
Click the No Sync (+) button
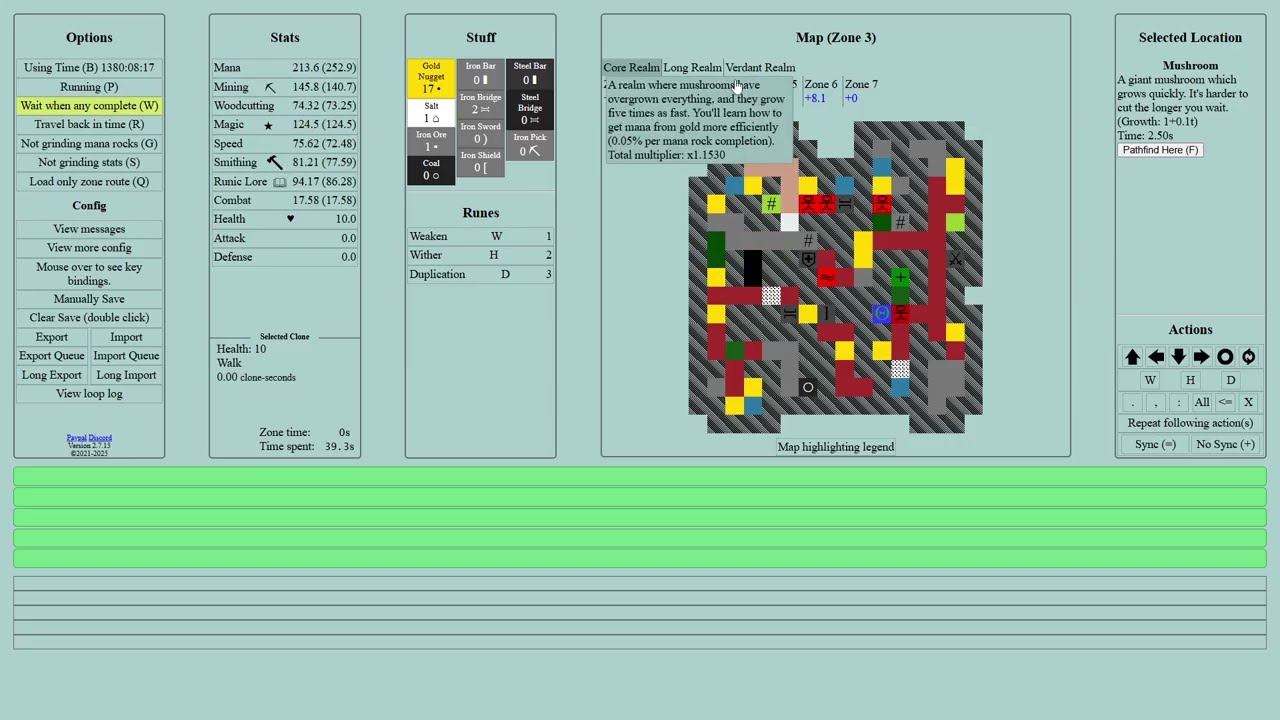[x=1225, y=445]
